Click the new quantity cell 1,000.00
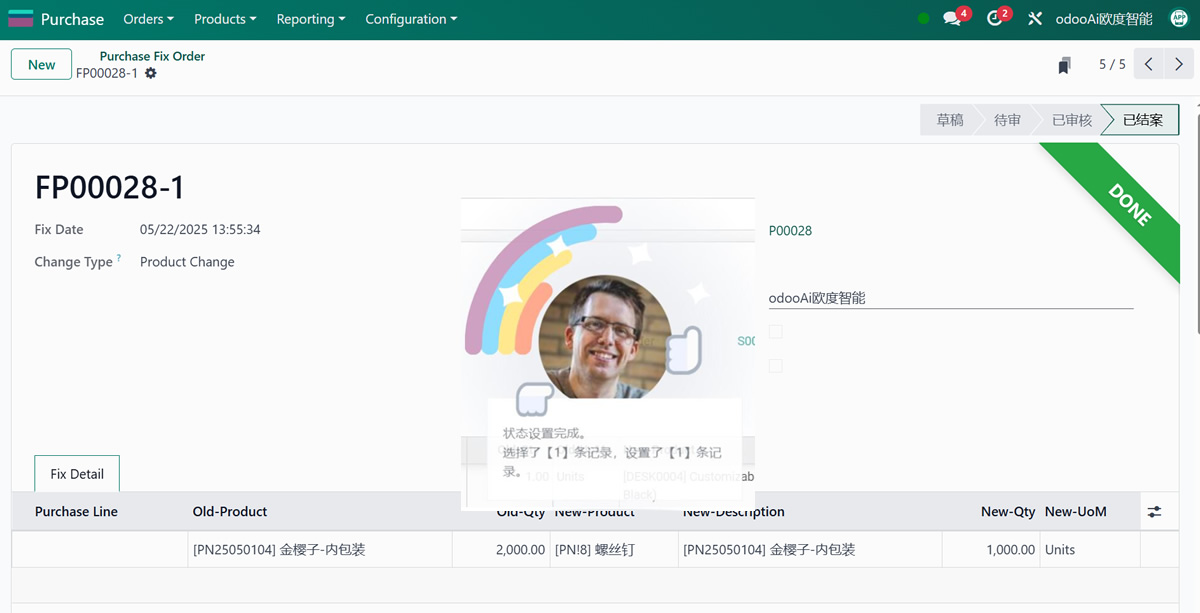The width and height of the screenshot is (1200, 613). click(x=991, y=550)
